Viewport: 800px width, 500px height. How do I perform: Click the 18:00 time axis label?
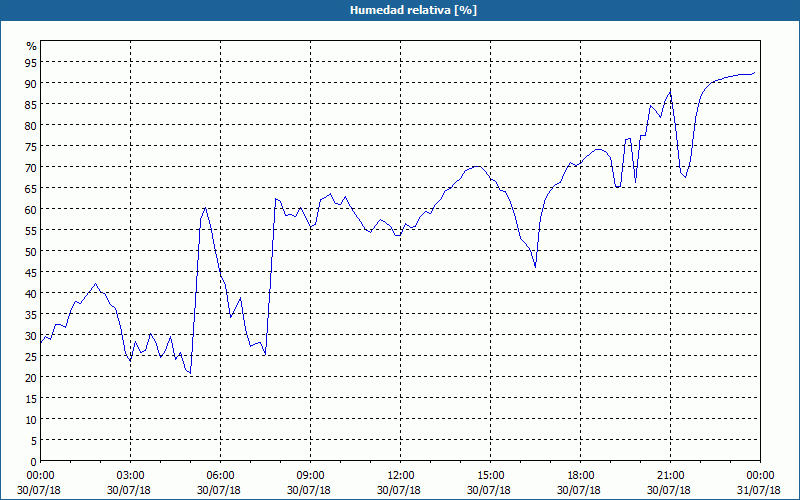[581, 476]
